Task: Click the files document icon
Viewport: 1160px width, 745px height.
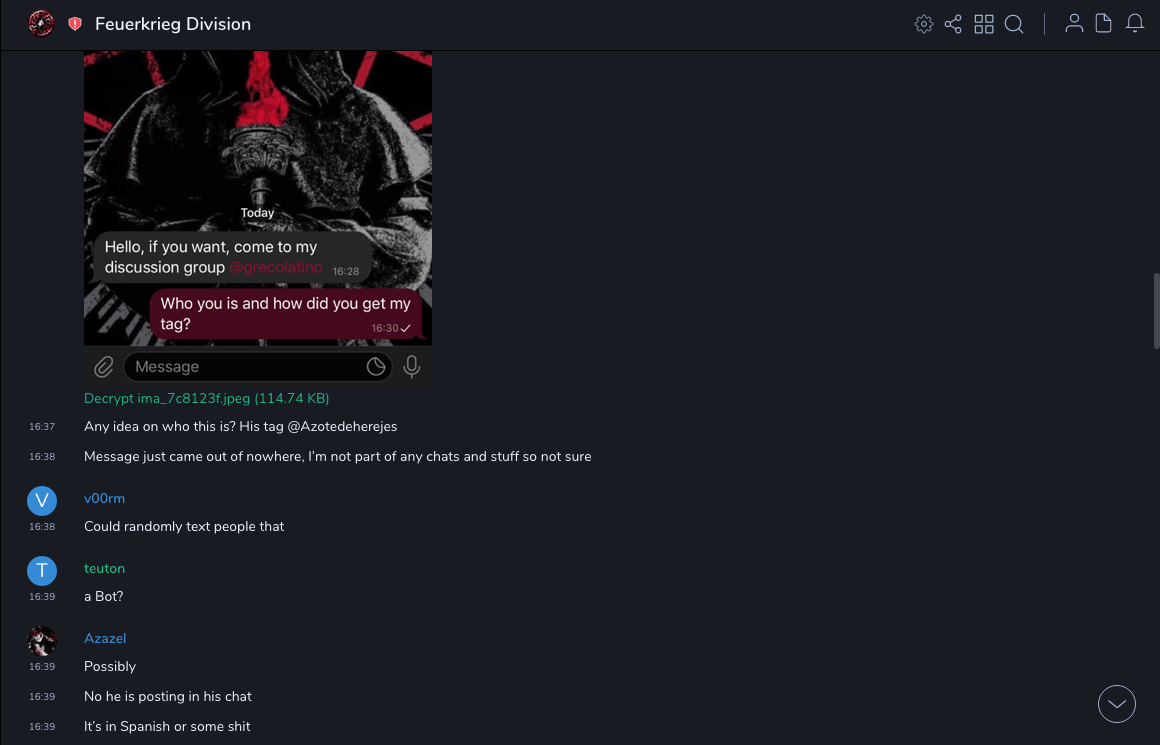Action: coord(1104,24)
